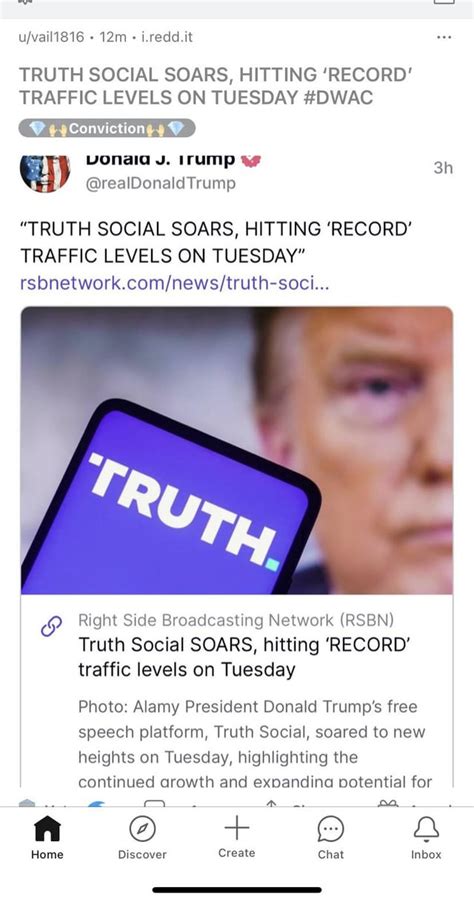Screen dimensions: 474x902
Task: Open the Inbox bell icon
Action: tap(426, 829)
